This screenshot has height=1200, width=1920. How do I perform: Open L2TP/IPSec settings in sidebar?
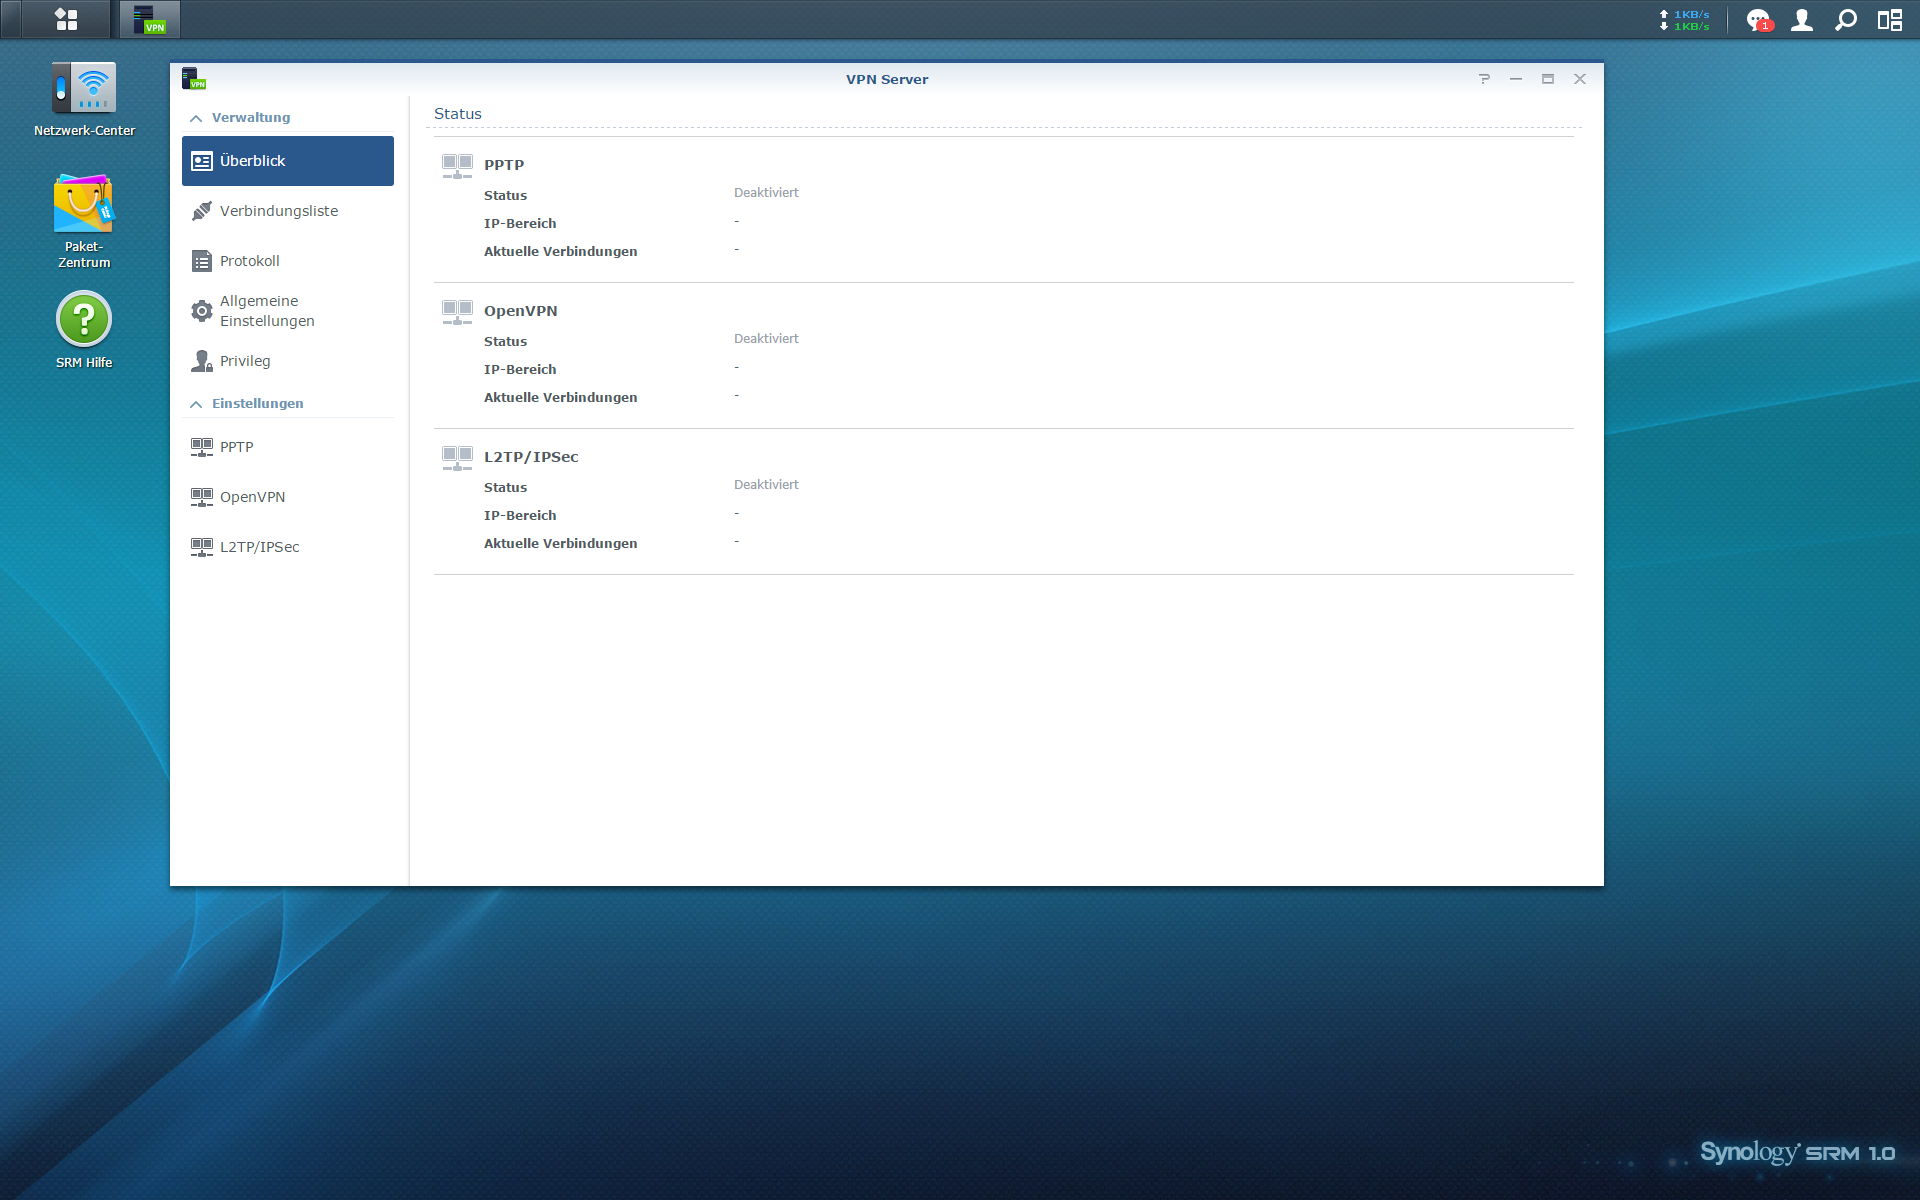[259, 547]
